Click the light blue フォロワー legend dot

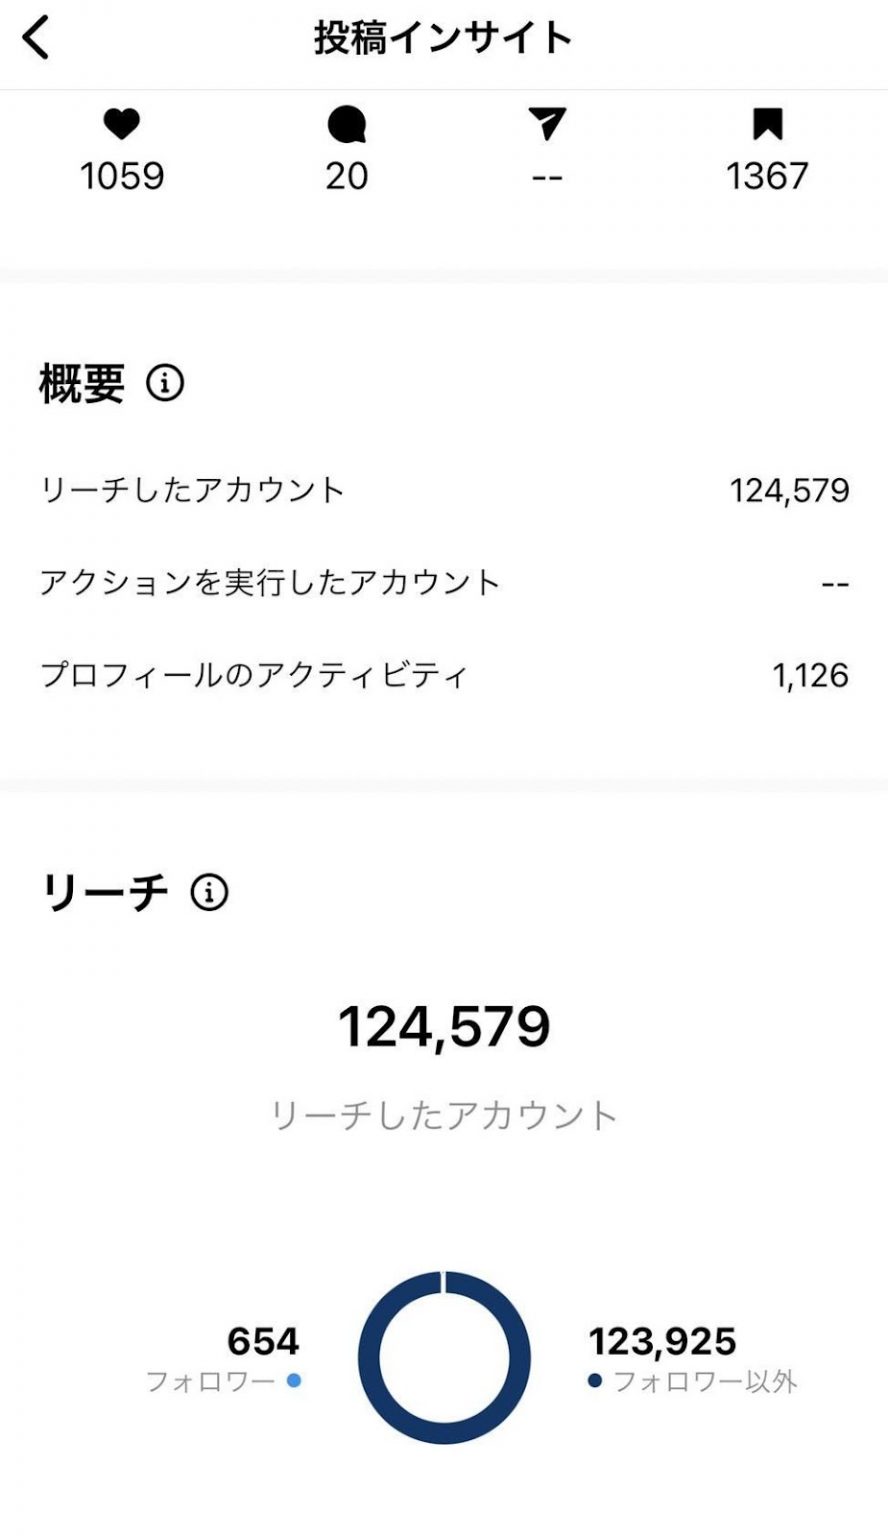click(294, 1380)
